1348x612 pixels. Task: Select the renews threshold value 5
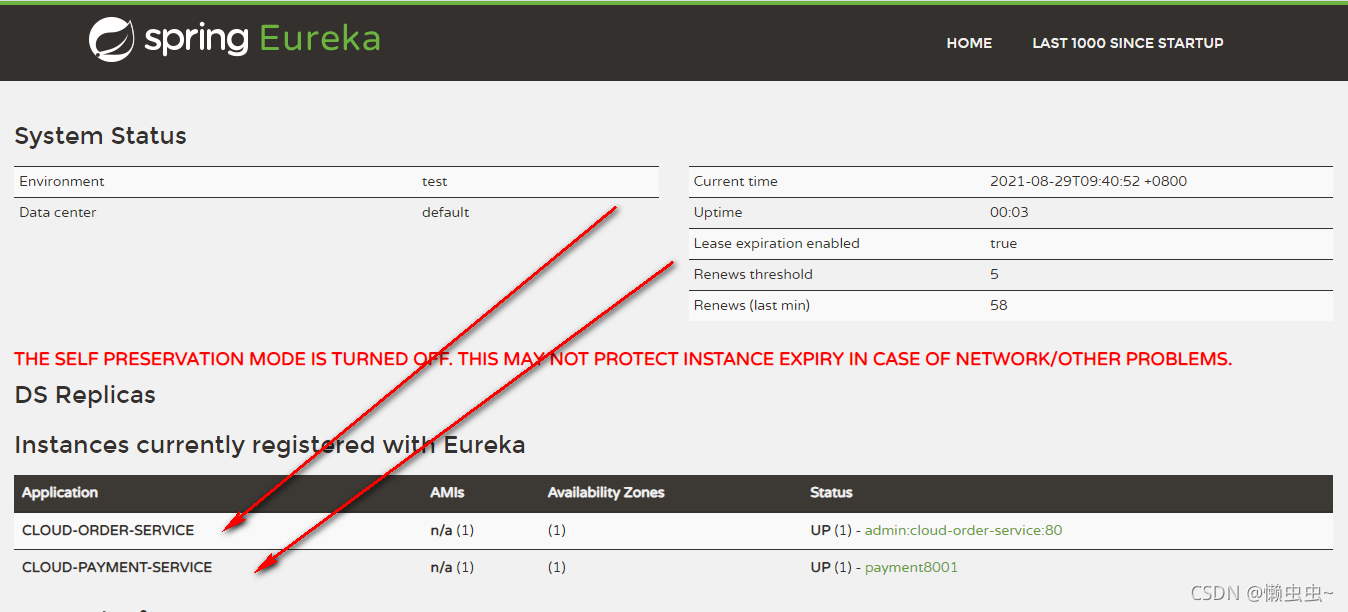pos(994,274)
